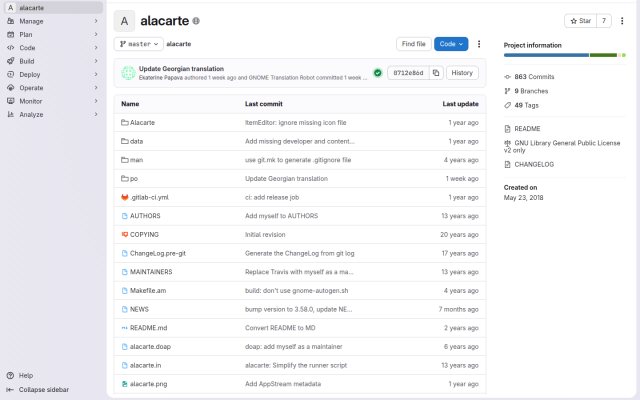
Task: Open the 49 Tags link
Action: pyautogui.click(x=522, y=105)
